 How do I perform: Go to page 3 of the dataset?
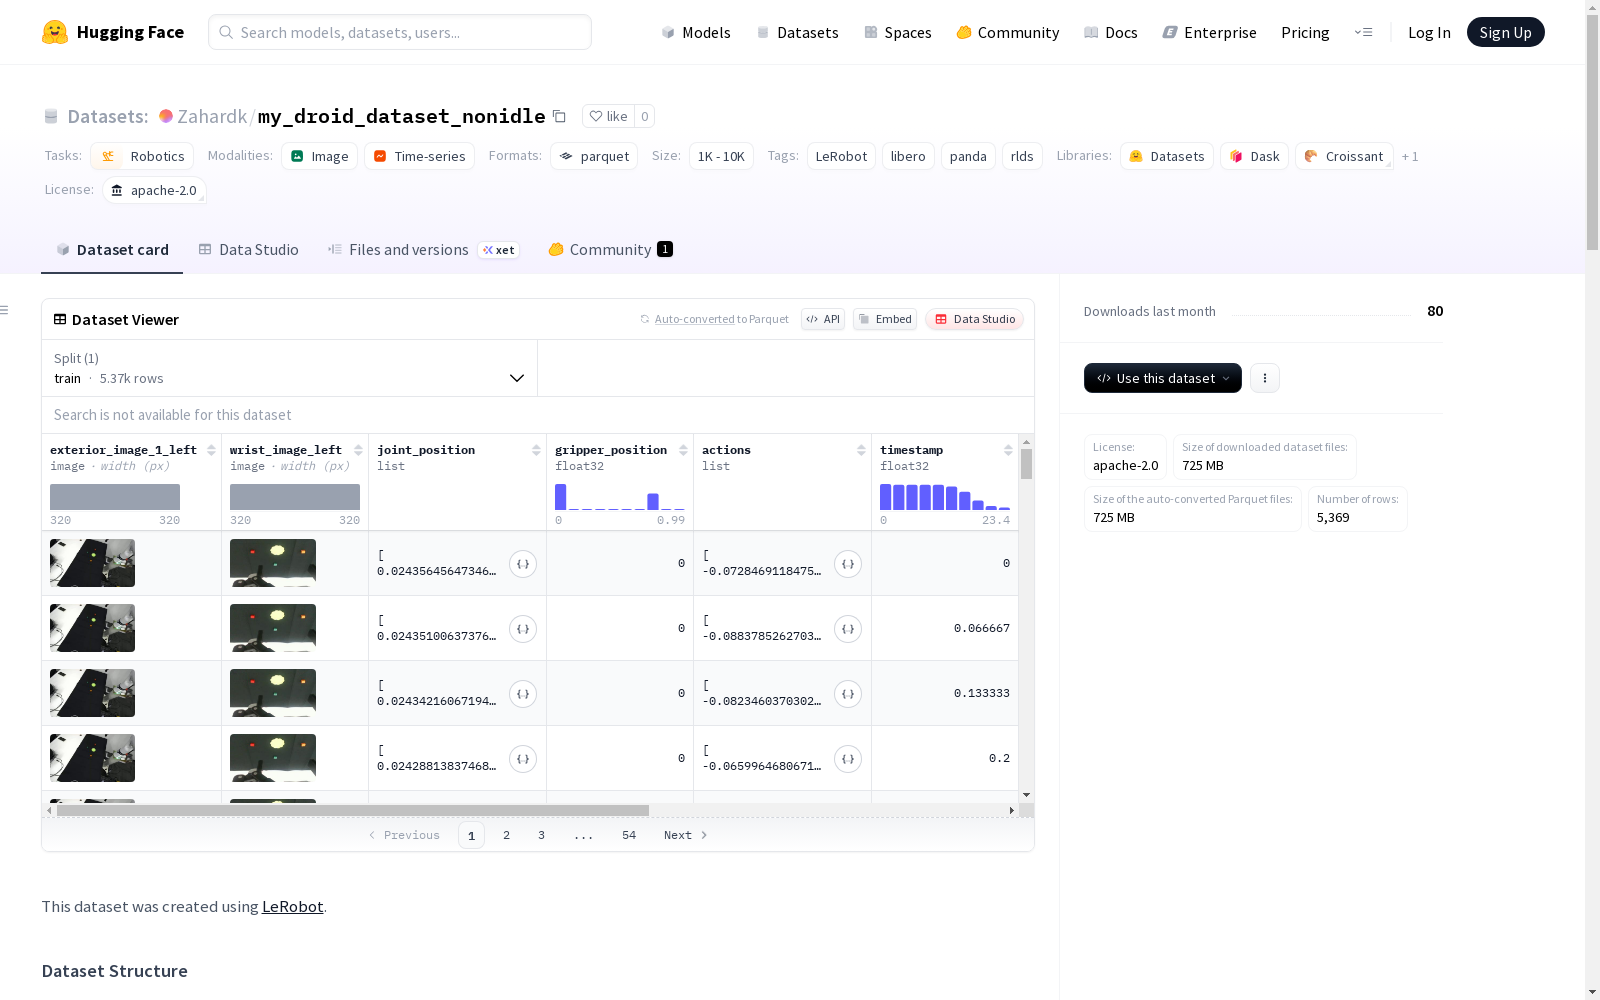(x=541, y=835)
